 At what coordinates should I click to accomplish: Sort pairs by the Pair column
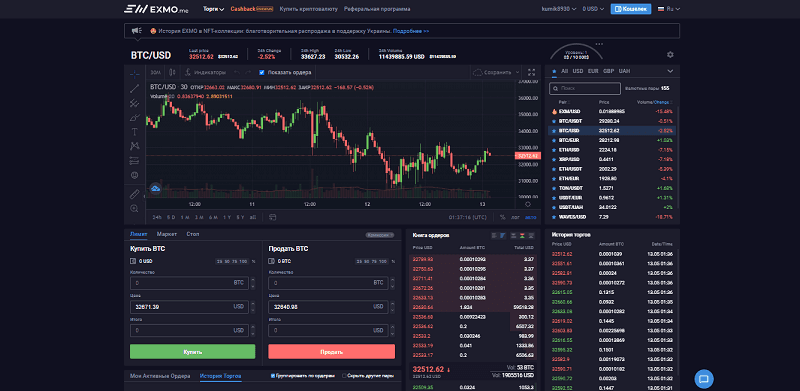(x=564, y=102)
